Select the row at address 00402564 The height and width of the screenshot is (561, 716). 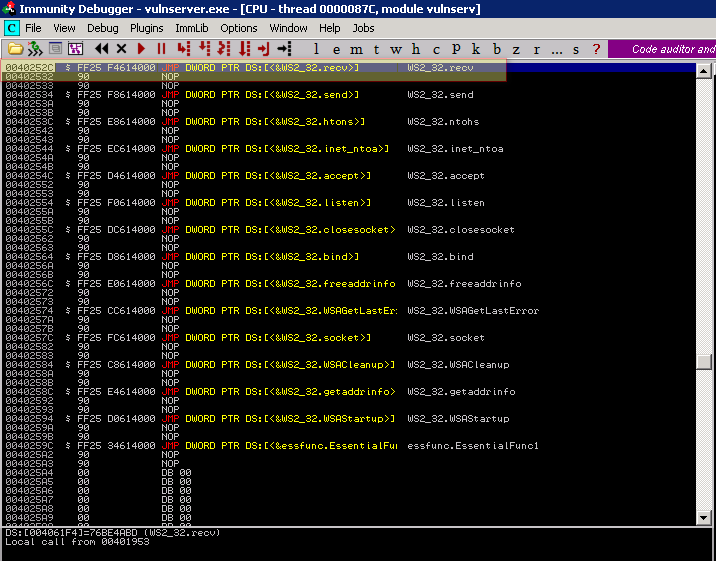coord(348,257)
